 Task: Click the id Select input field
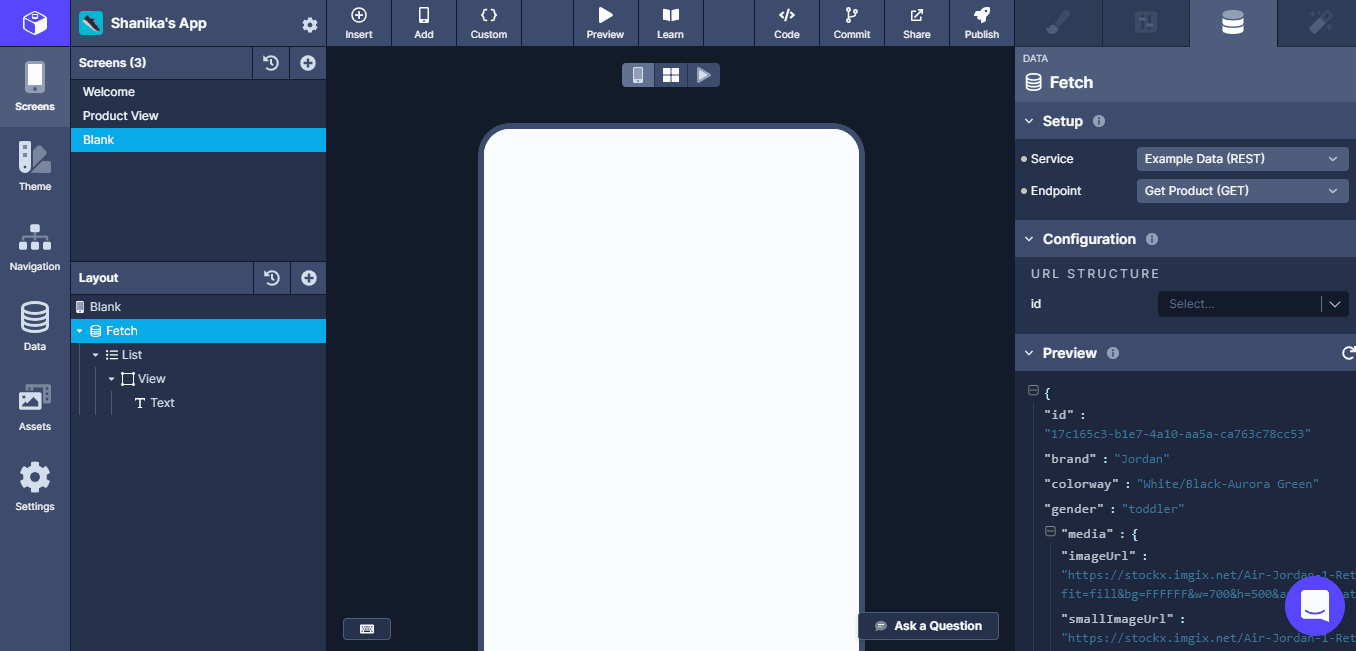coord(1238,304)
